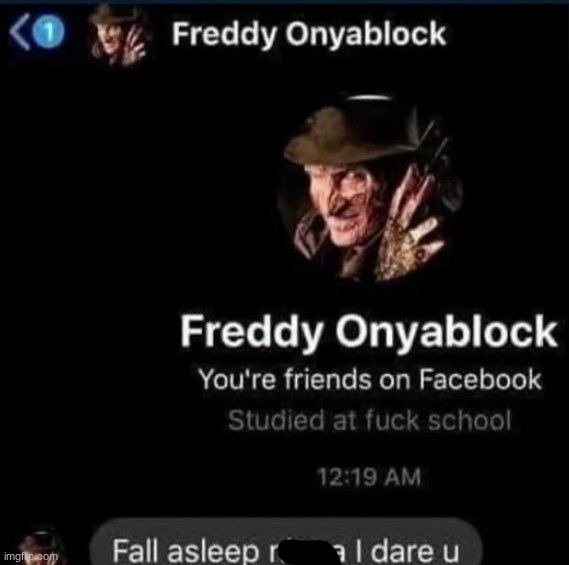Tap the word Facebook in the friends line
The height and width of the screenshot is (565, 569).
pos(480,379)
